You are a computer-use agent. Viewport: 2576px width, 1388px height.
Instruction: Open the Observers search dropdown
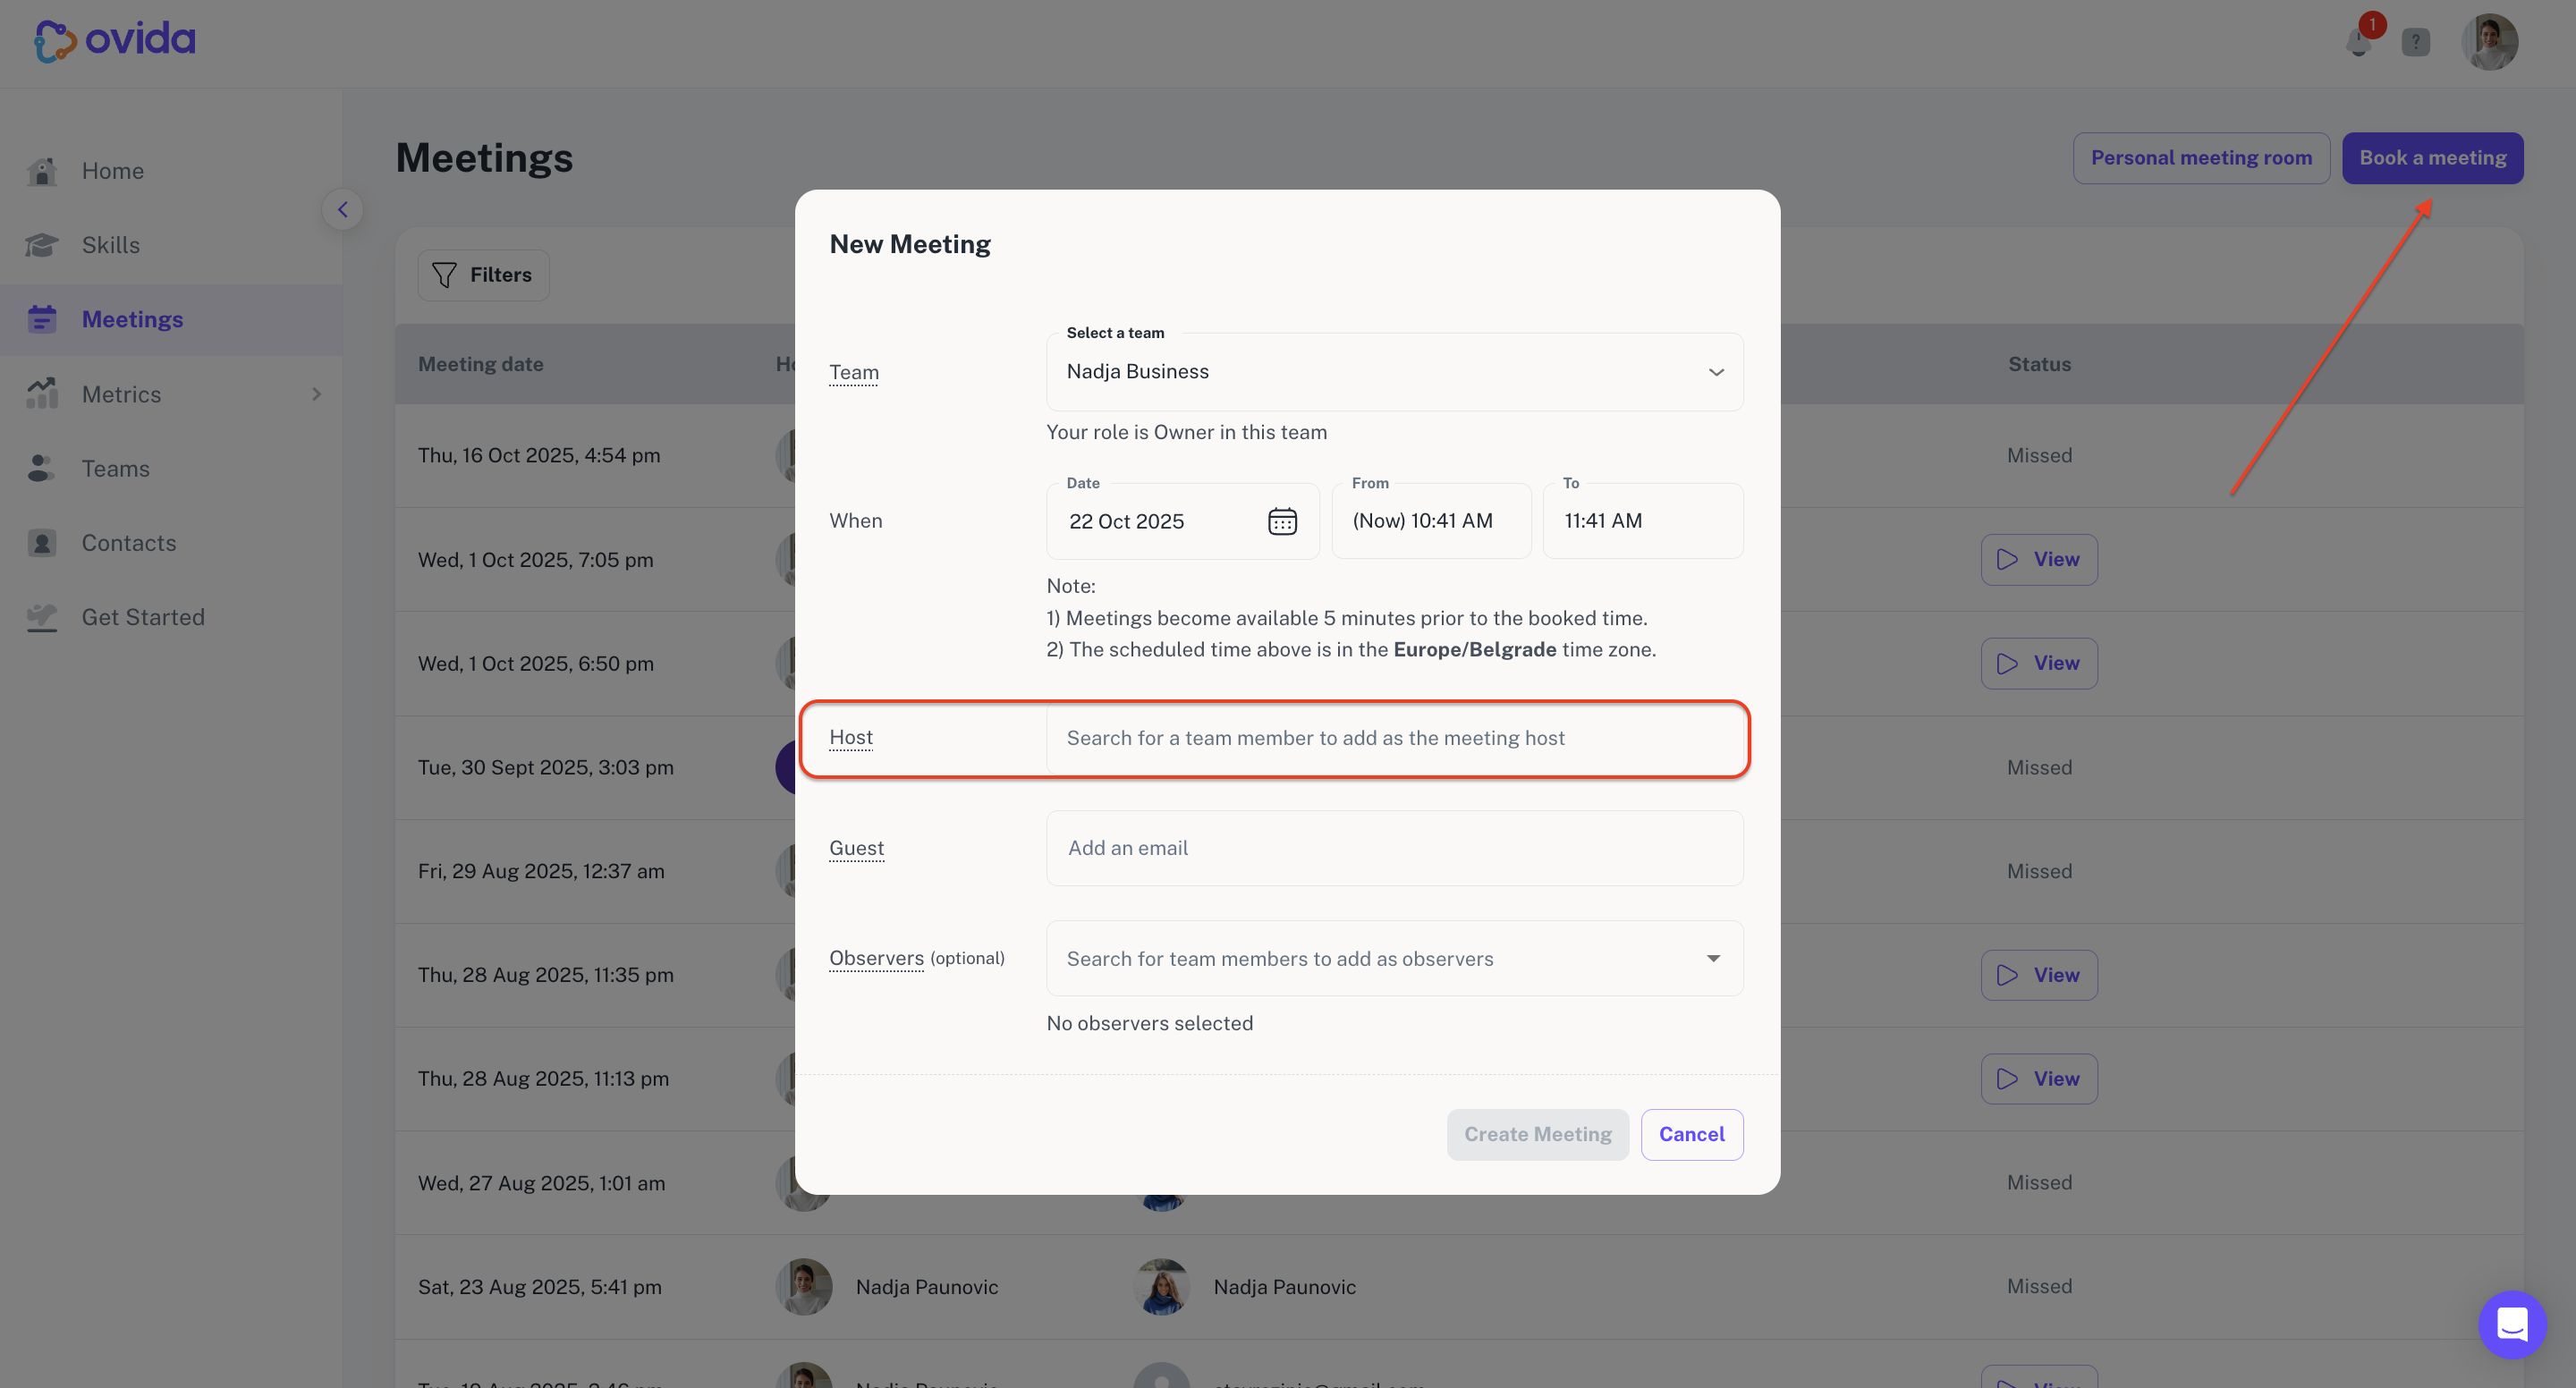(1394, 958)
